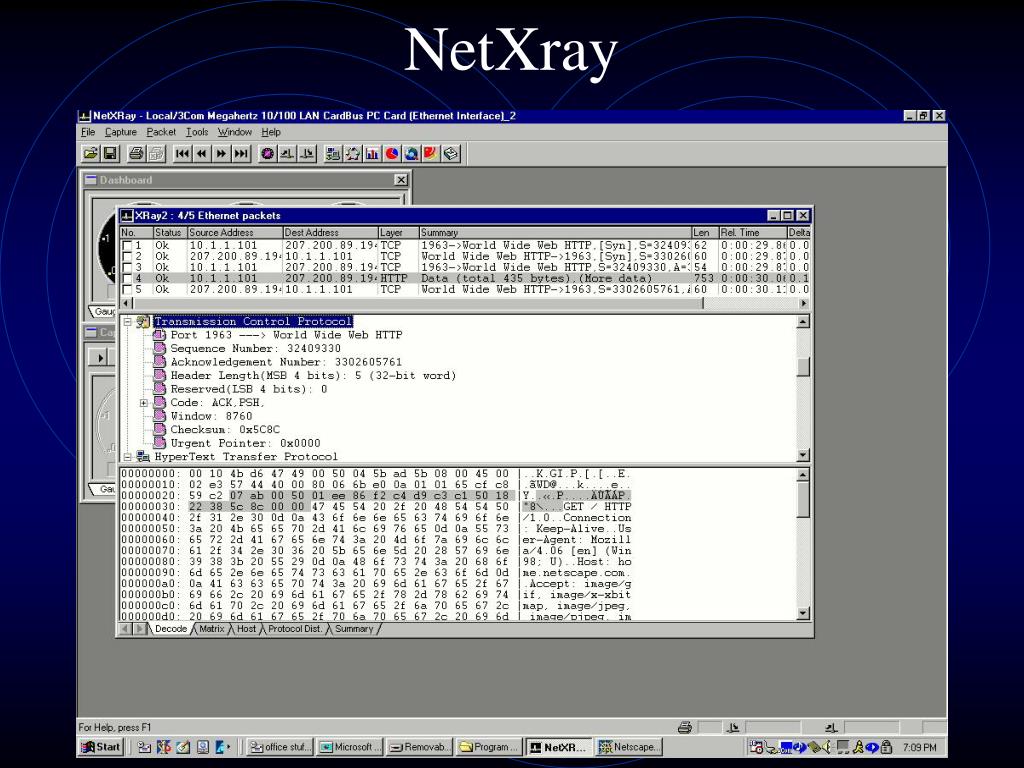The image size is (1024, 768).
Task: Click the Urgent Pointer field icon
Action: click(159, 443)
